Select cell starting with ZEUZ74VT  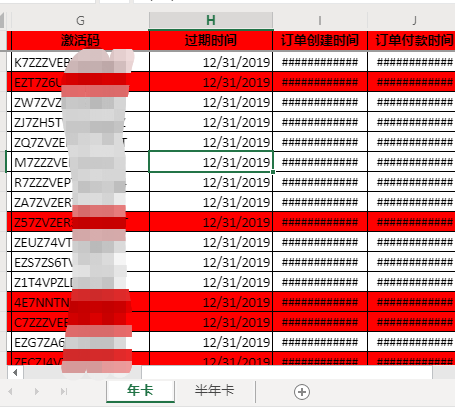[80, 242]
